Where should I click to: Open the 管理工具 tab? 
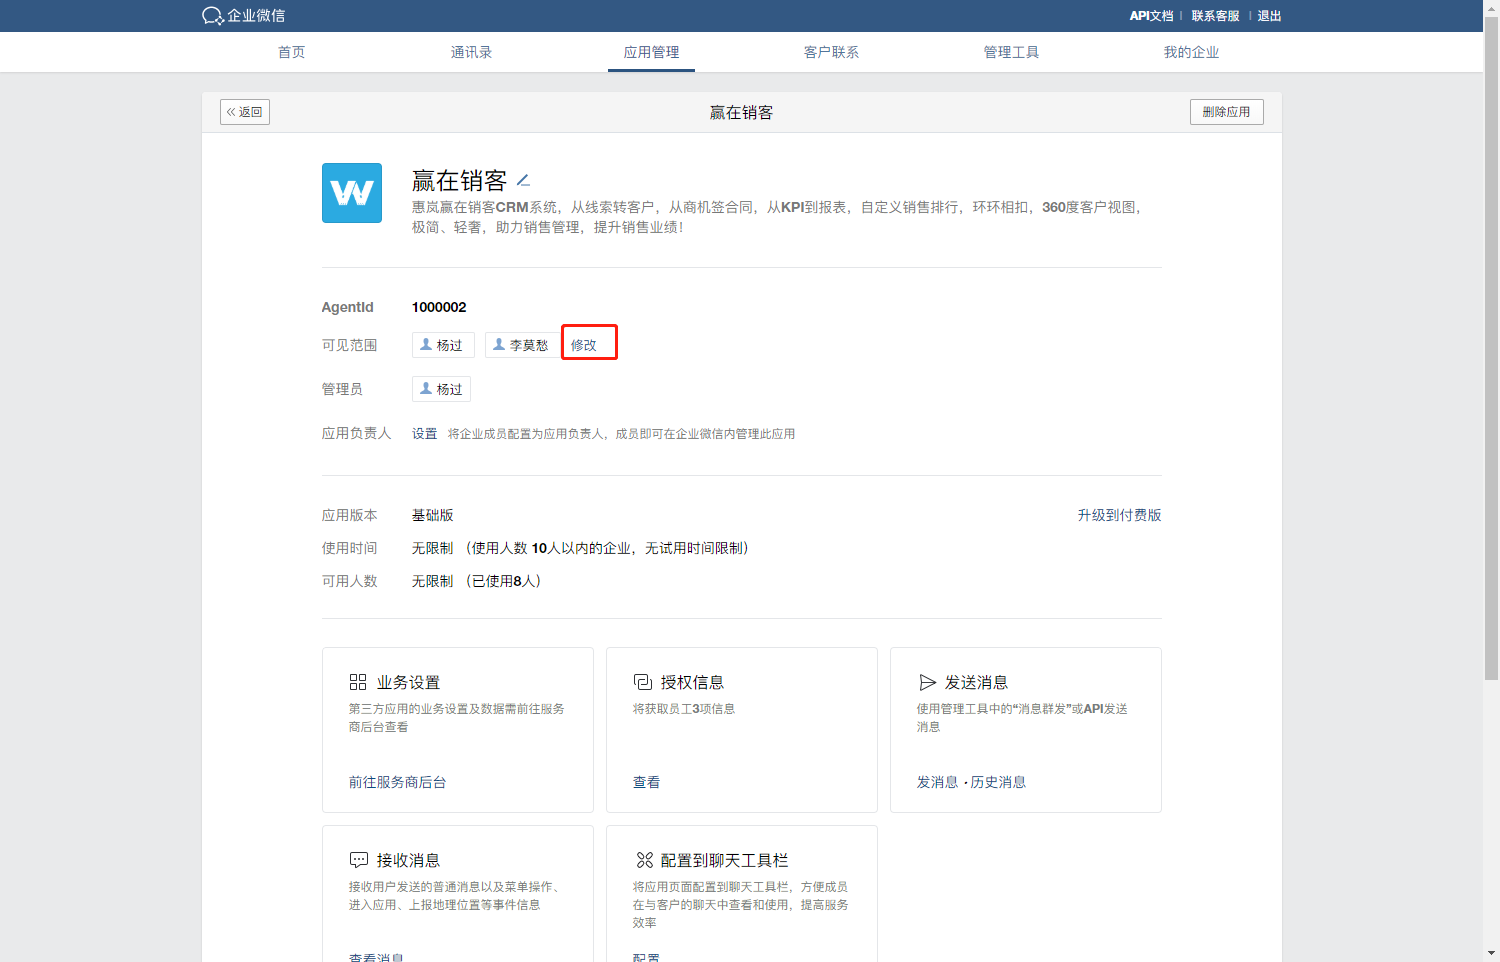coord(1011,52)
